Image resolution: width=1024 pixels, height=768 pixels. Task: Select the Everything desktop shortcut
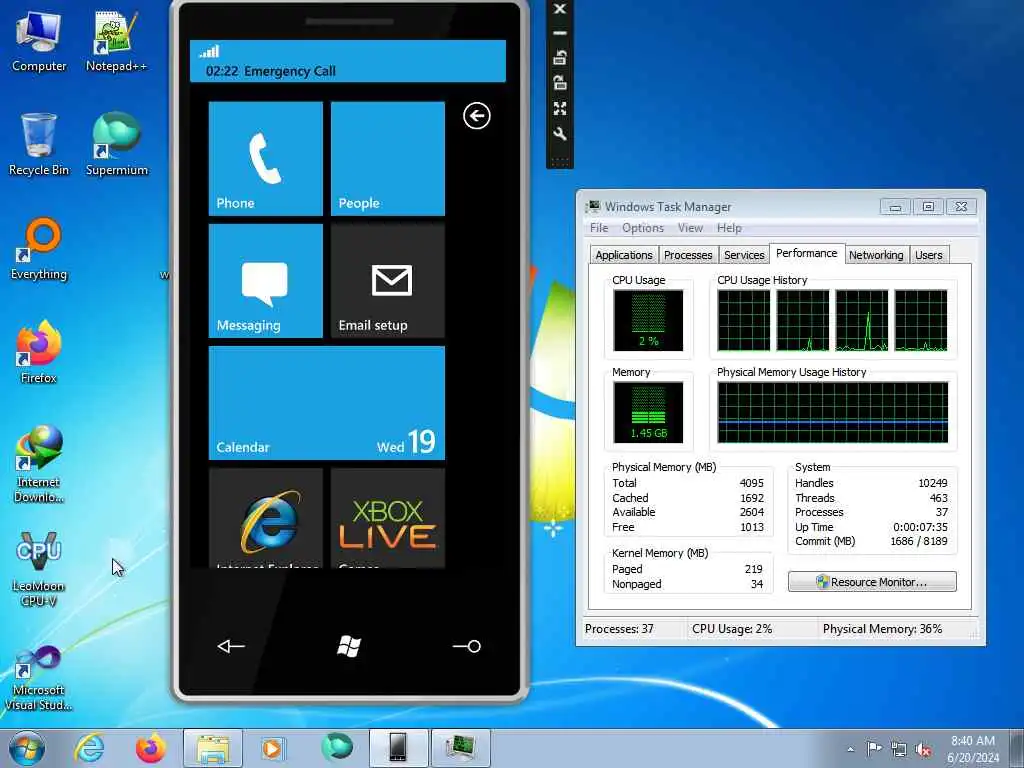(x=39, y=249)
